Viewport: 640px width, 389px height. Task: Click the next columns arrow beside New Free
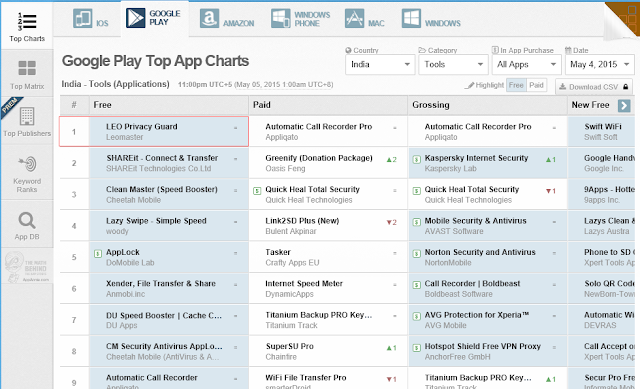pos(624,106)
